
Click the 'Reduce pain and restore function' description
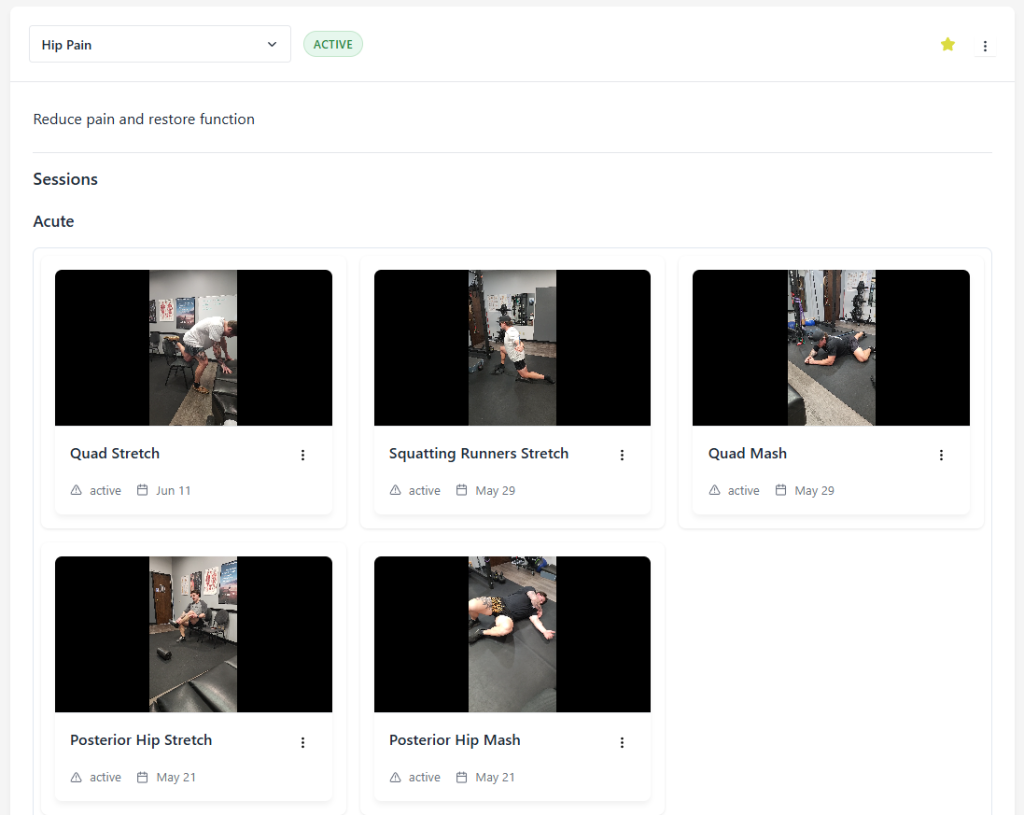coord(144,119)
